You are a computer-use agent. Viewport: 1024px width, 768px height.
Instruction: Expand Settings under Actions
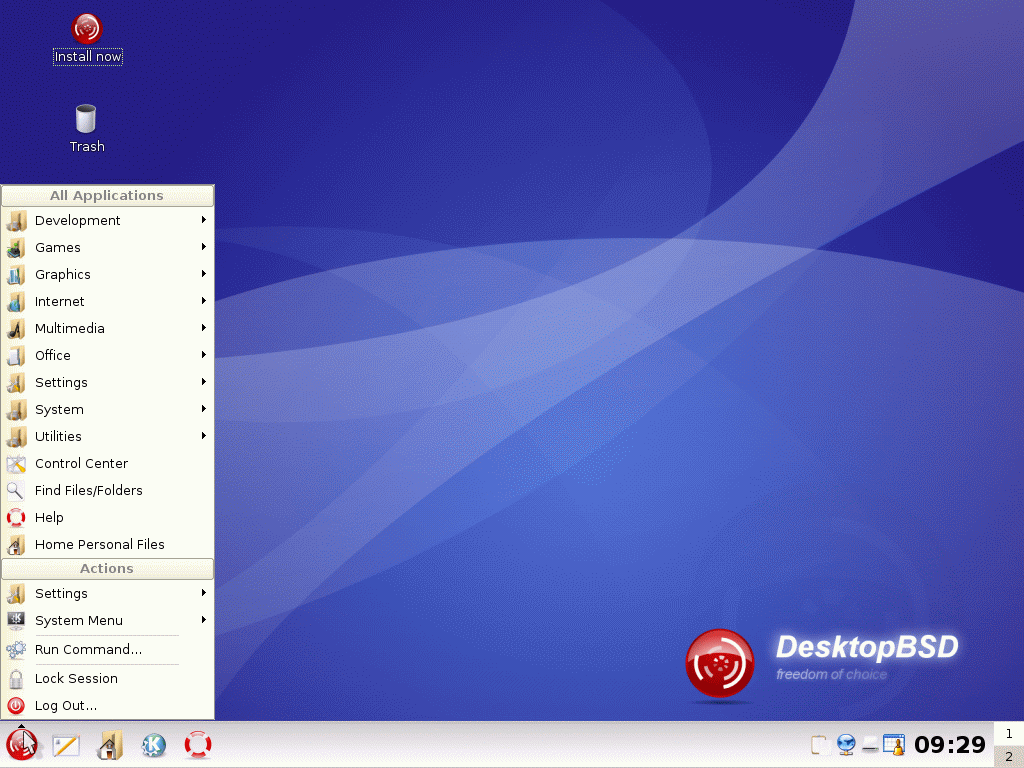pyautogui.click(x=108, y=594)
